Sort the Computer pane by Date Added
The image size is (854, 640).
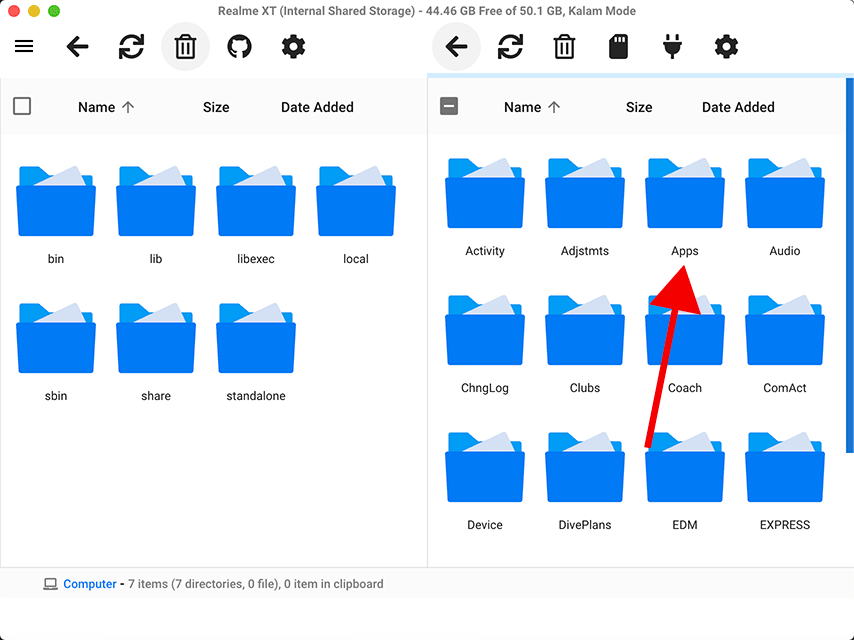318,107
